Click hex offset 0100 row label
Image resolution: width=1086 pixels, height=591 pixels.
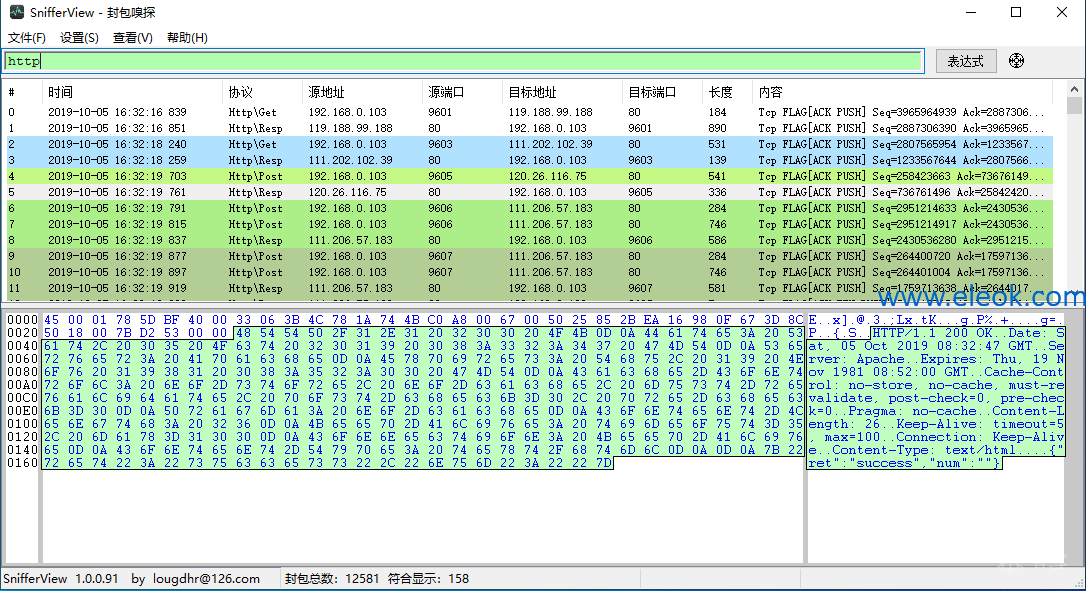coord(22,424)
